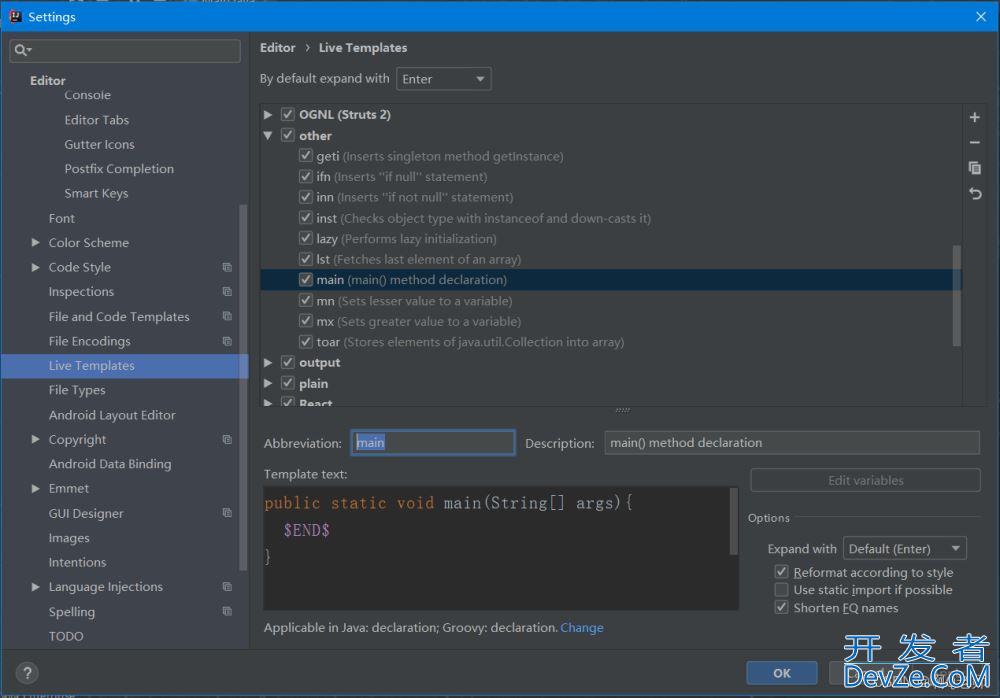Toggle the main template checkbox
The width and height of the screenshot is (1000, 698).
[305, 279]
